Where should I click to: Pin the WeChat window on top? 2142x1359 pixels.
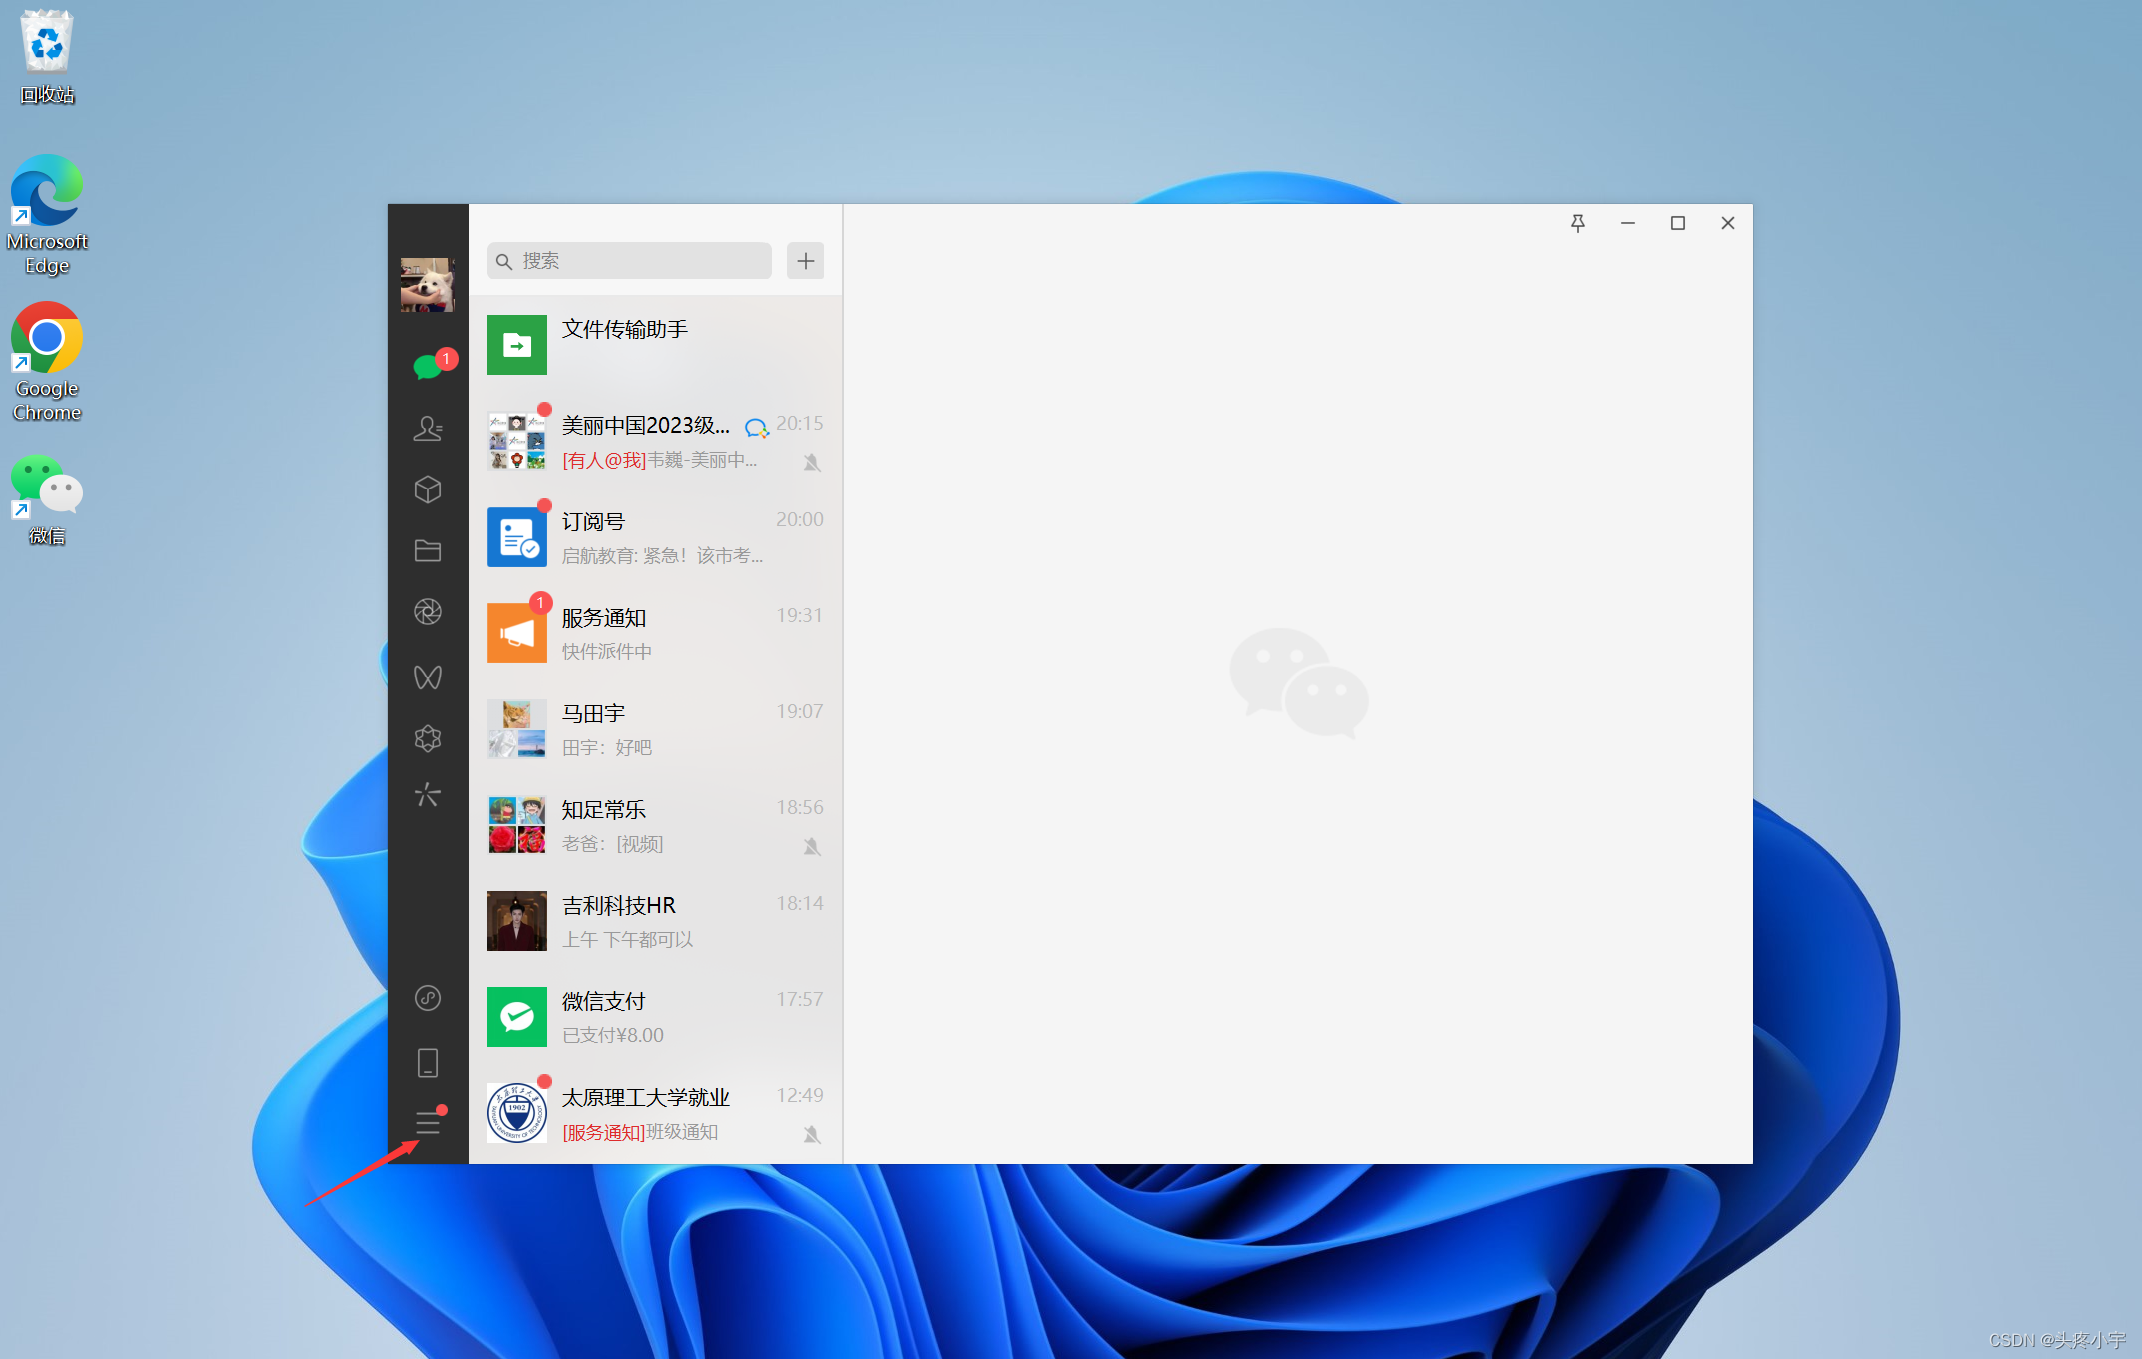(1577, 223)
